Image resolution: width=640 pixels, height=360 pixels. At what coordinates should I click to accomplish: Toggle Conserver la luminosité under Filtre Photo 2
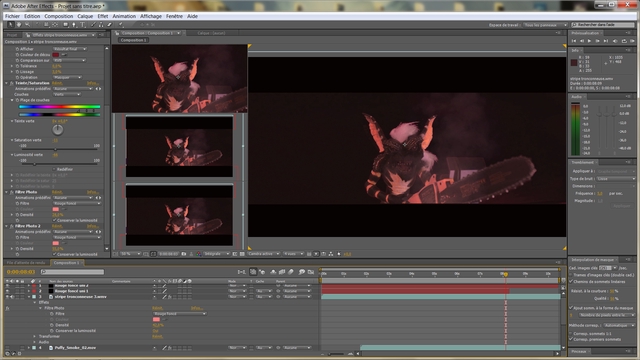(54, 254)
